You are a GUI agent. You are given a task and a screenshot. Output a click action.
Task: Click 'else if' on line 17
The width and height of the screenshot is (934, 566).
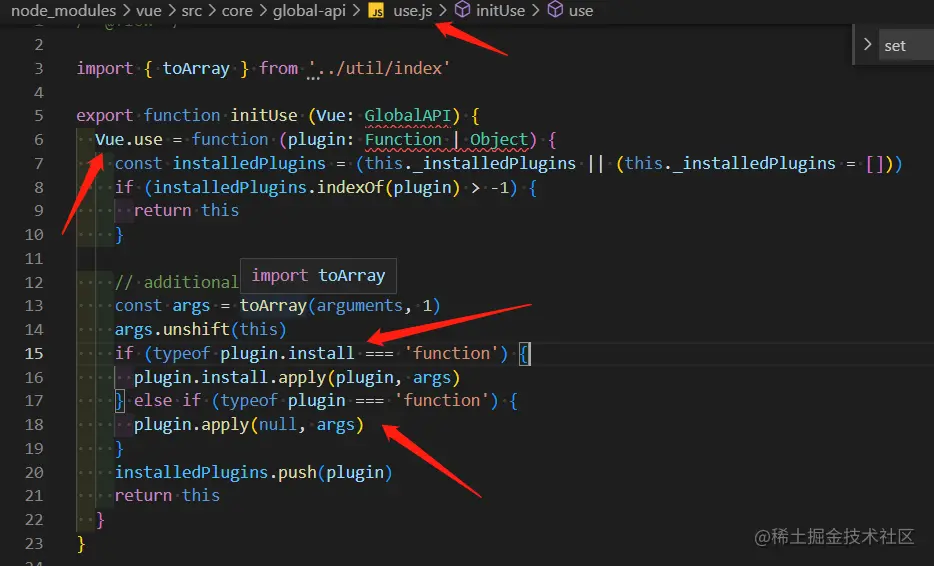pos(167,400)
